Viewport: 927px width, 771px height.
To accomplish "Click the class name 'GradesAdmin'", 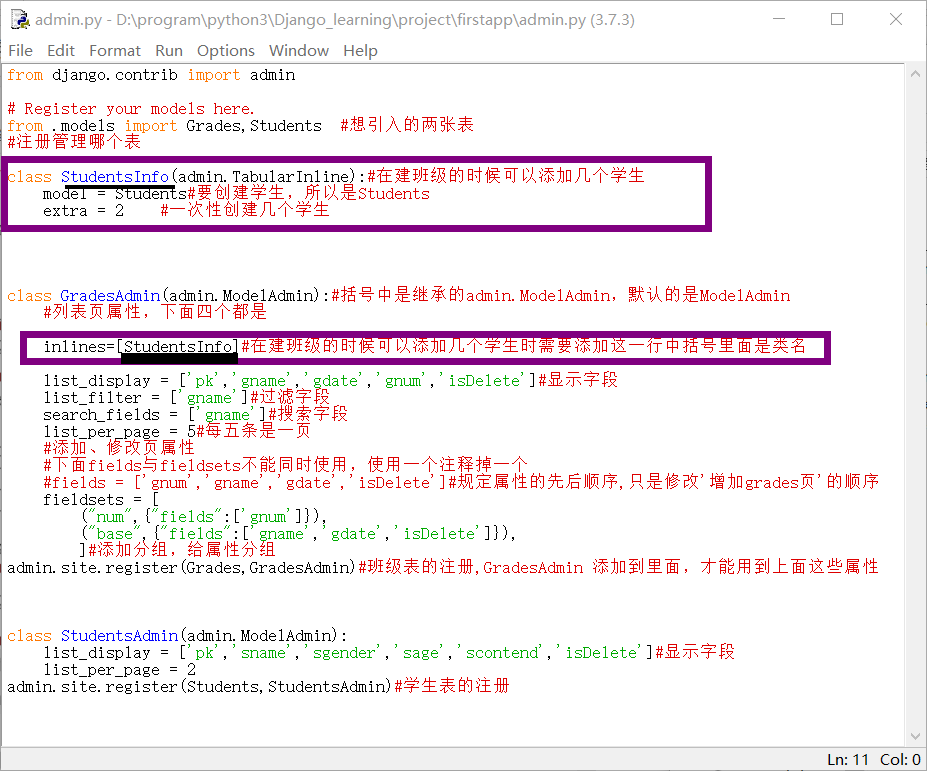I will (110, 296).
